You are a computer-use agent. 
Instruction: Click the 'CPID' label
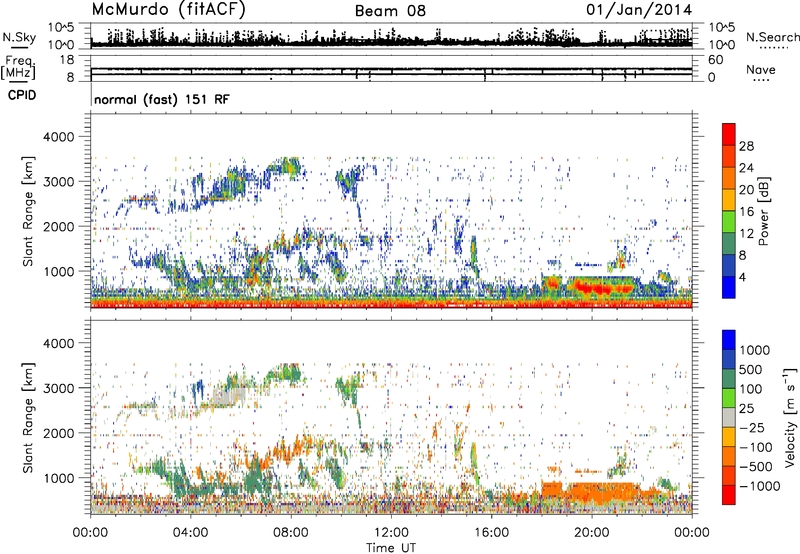pyautogui.click(x=22, y=95)
